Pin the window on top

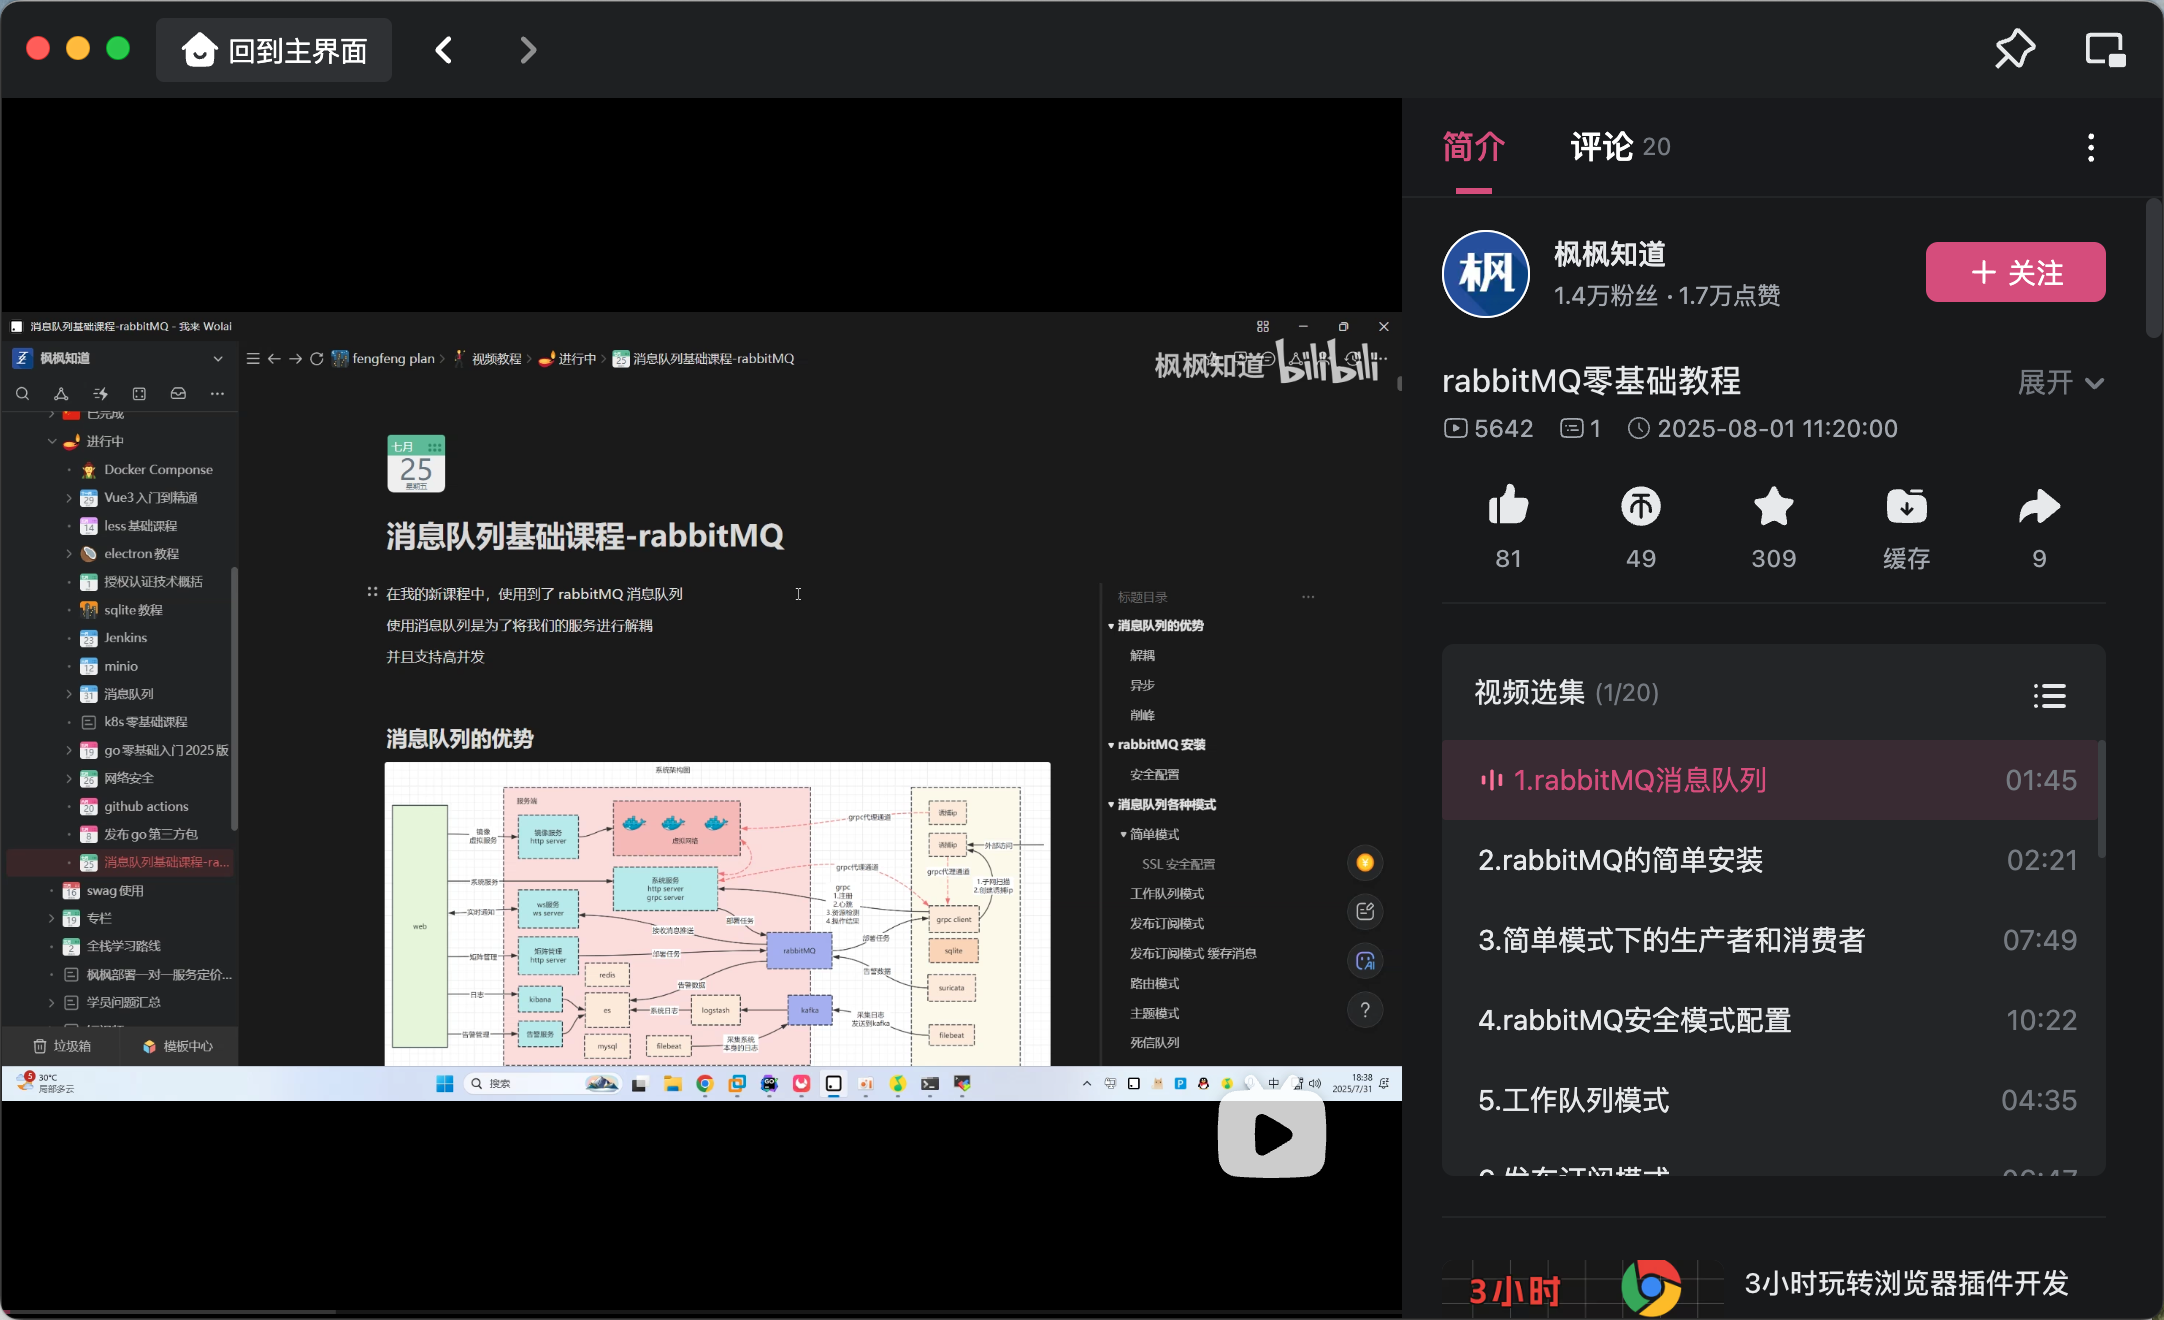coord(2014,49)
